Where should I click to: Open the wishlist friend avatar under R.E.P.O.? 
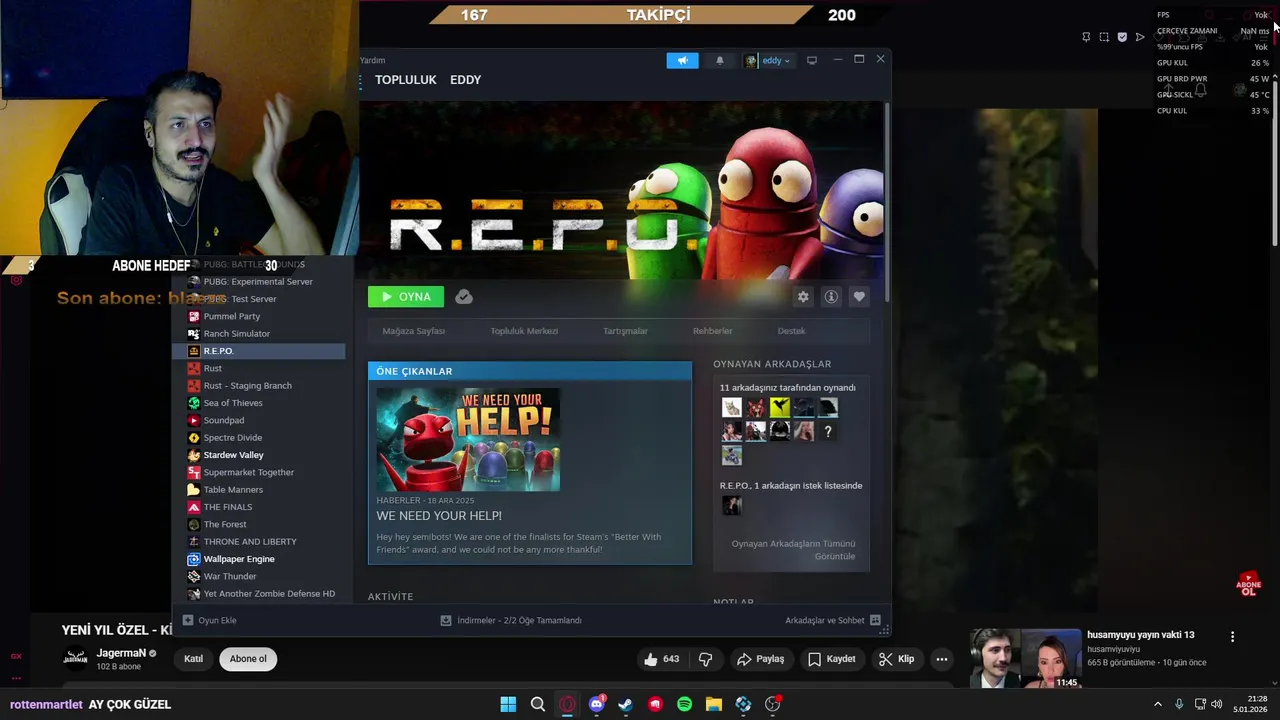click(732, 505)
